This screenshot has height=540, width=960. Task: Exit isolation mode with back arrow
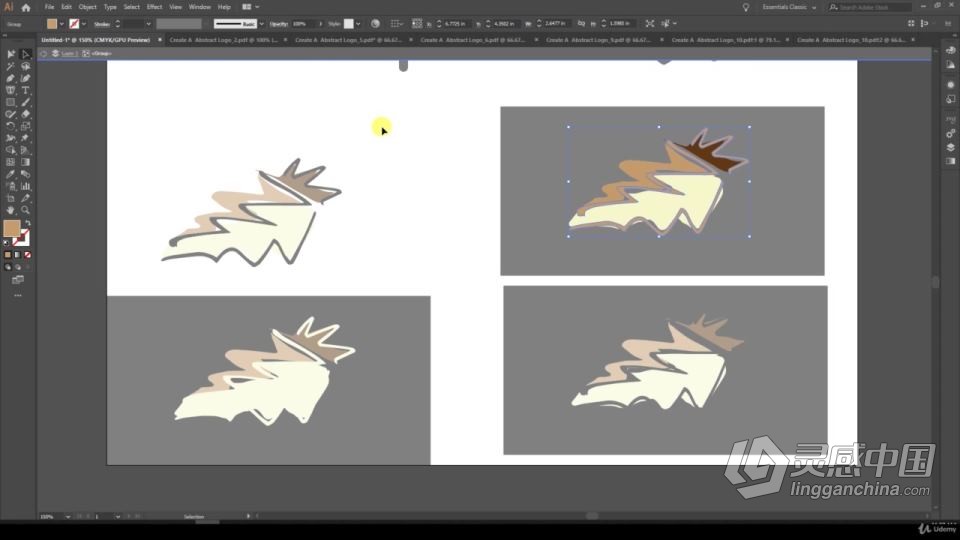43,53
